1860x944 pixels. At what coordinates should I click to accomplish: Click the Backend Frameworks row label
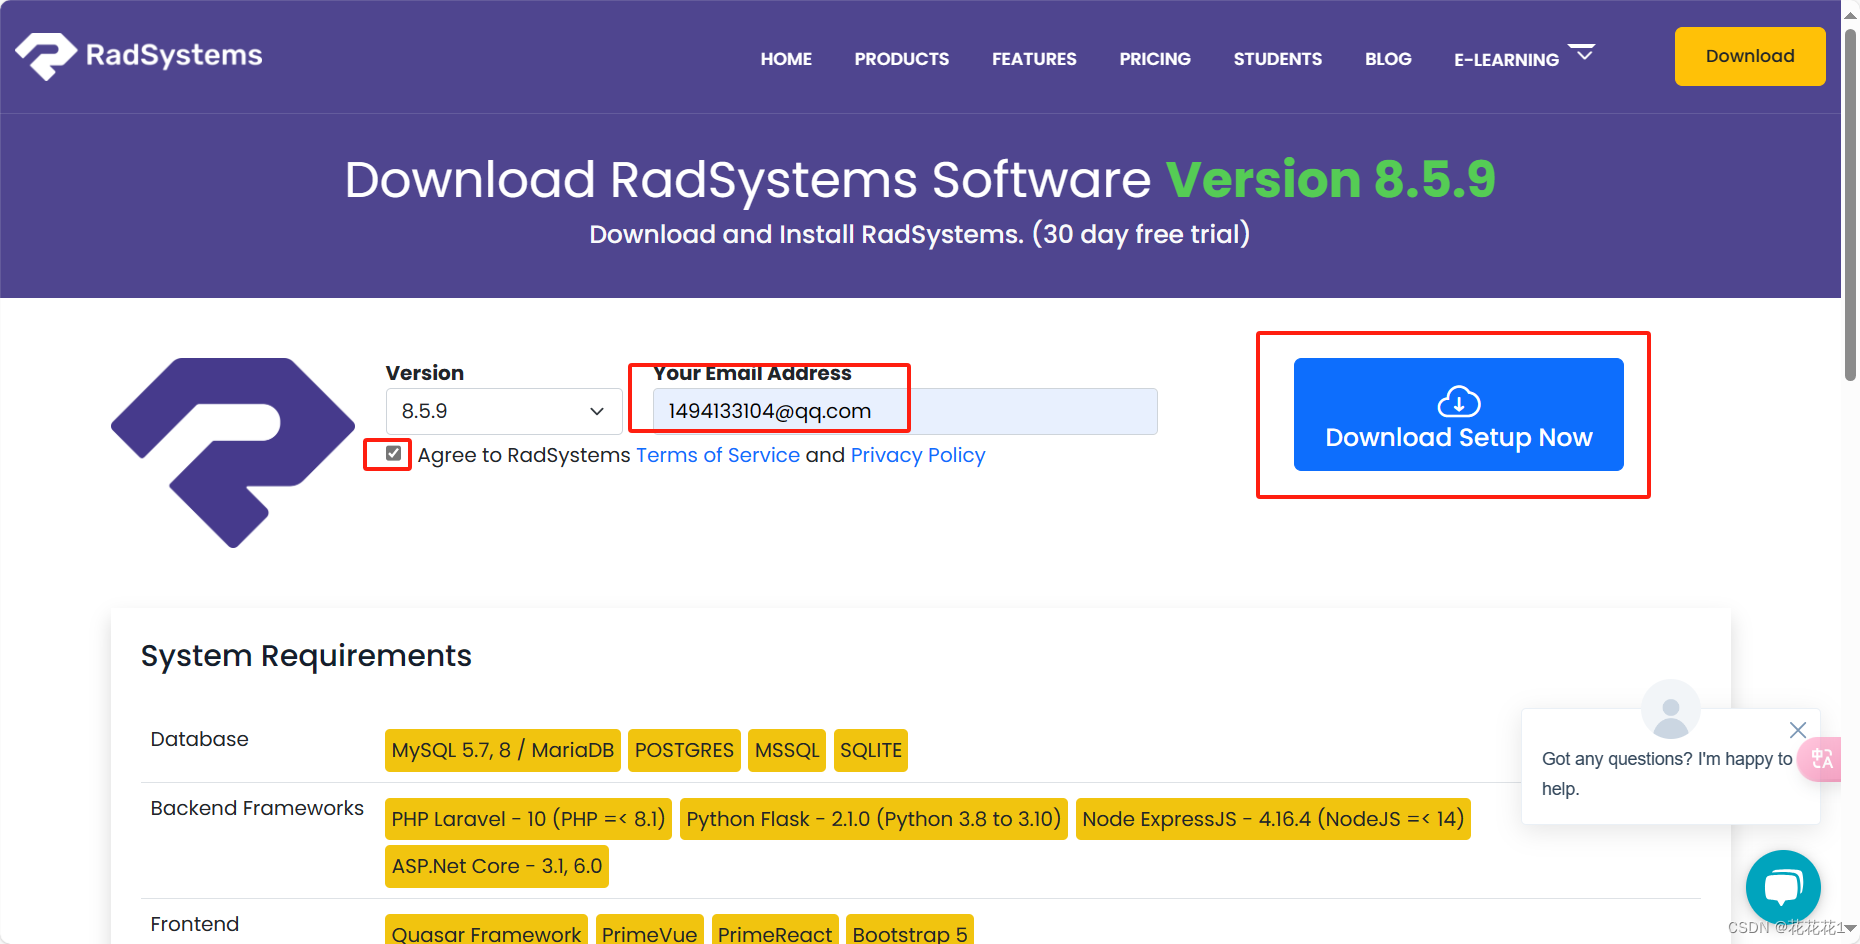pos(257,808)
